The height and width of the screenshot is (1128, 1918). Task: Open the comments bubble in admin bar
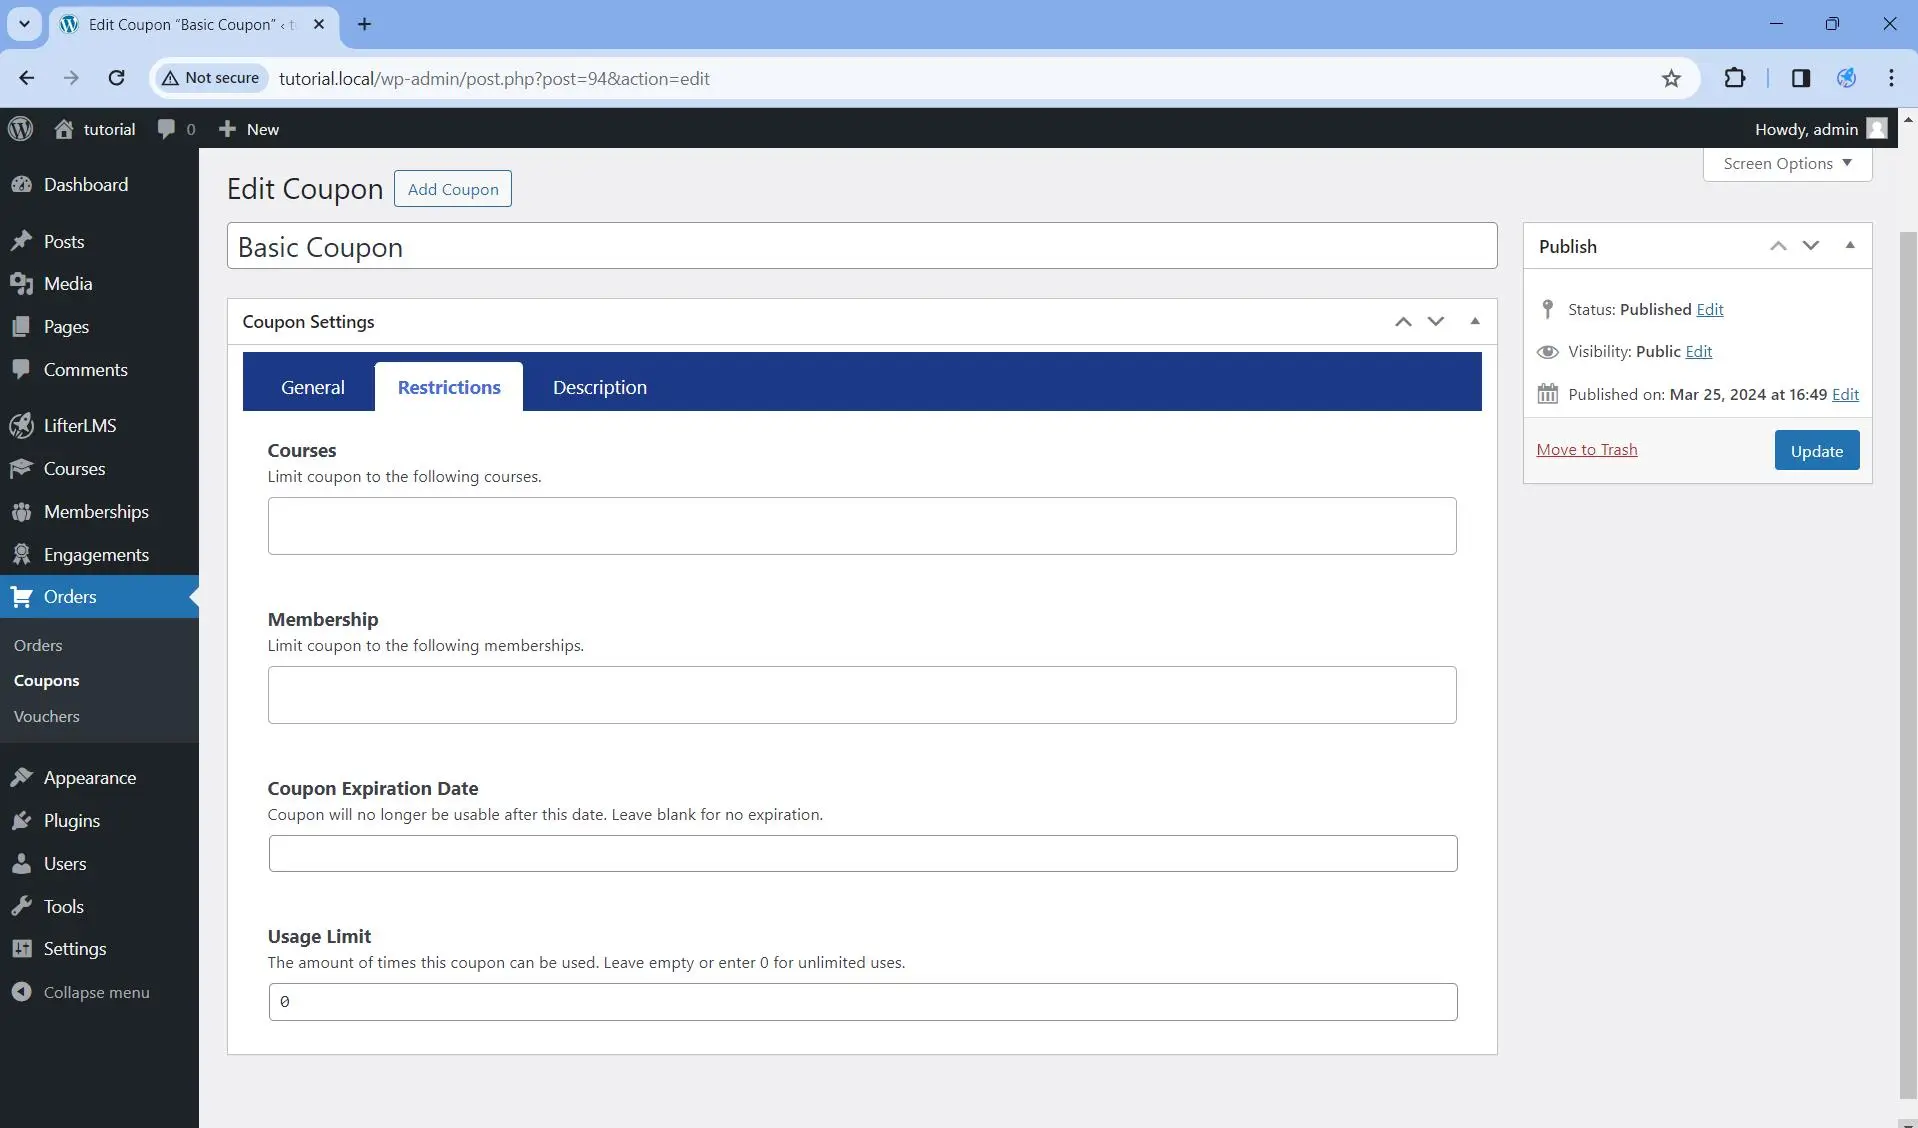166,129
